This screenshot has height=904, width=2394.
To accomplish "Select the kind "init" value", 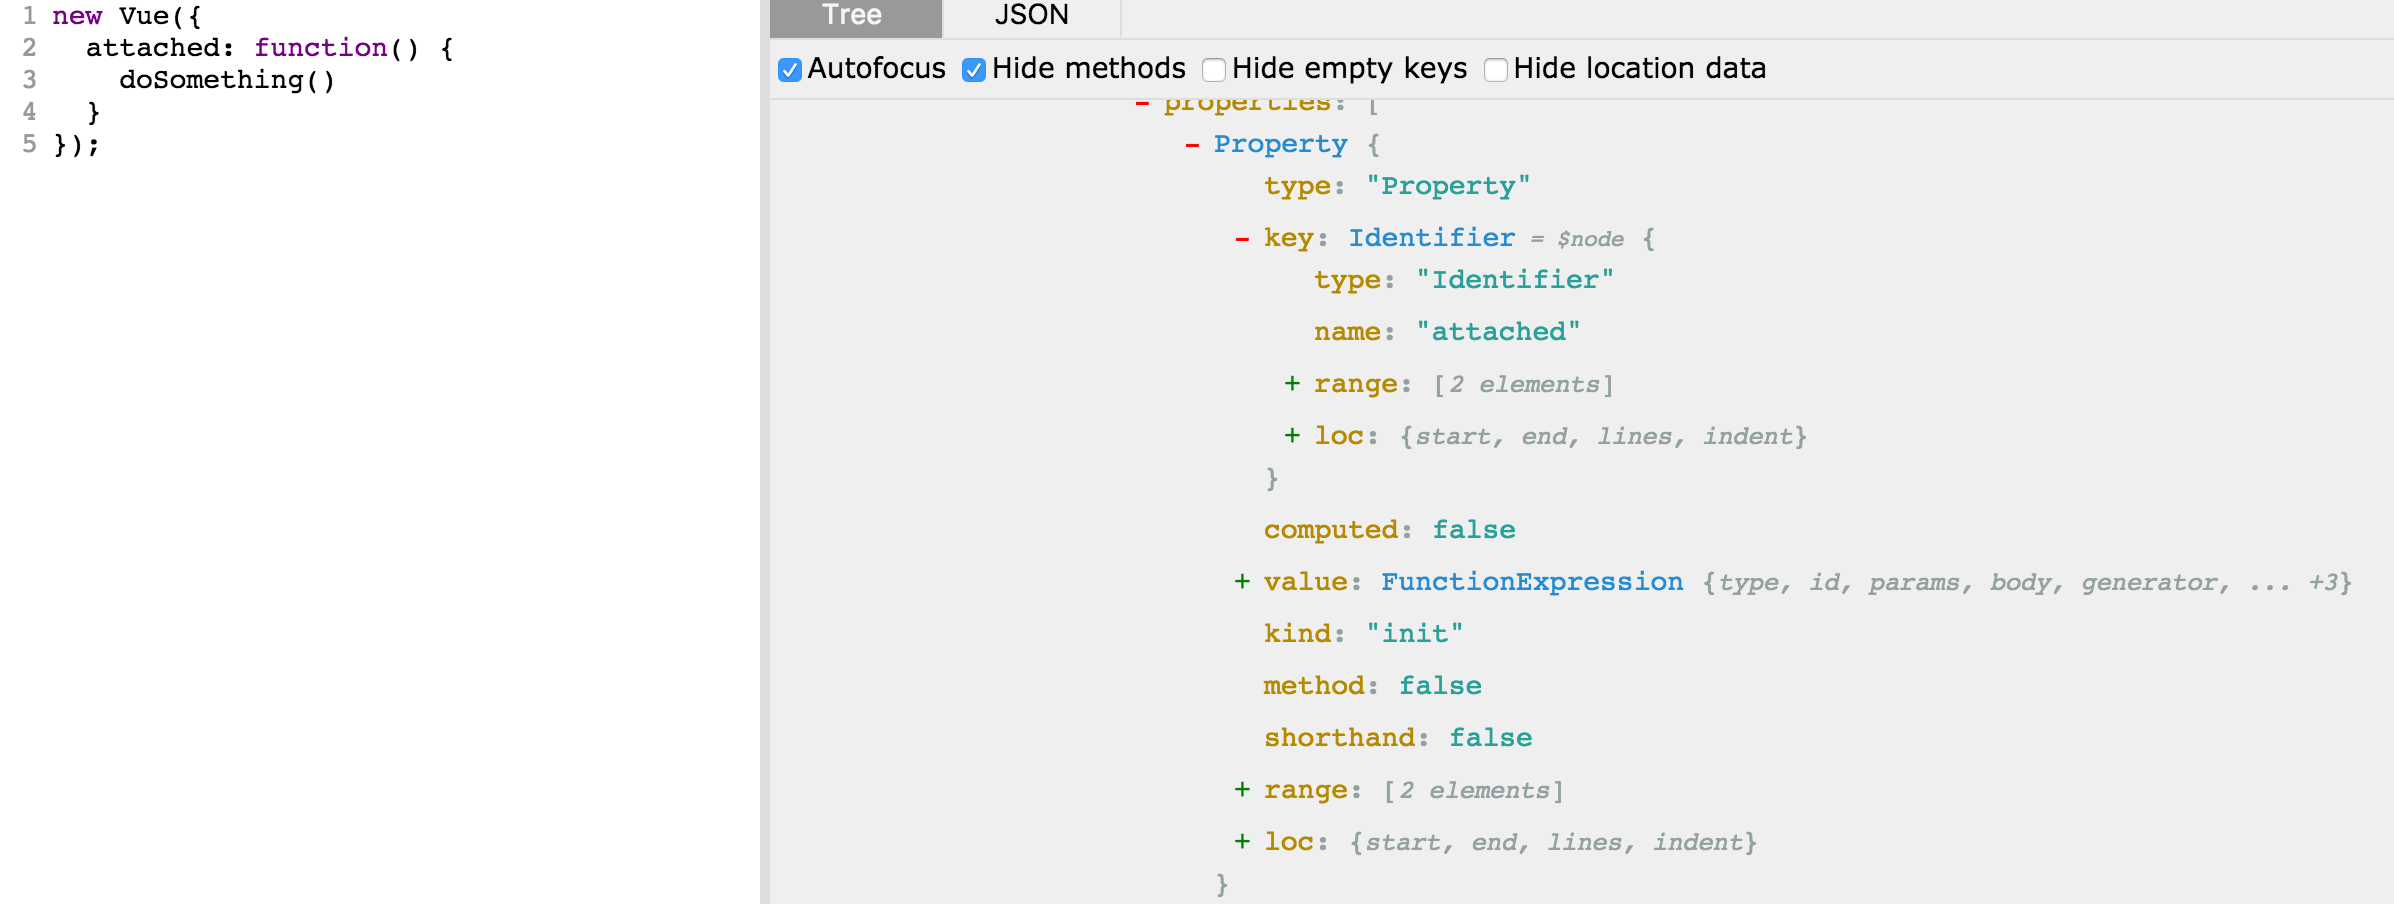I will [1415, 632].
